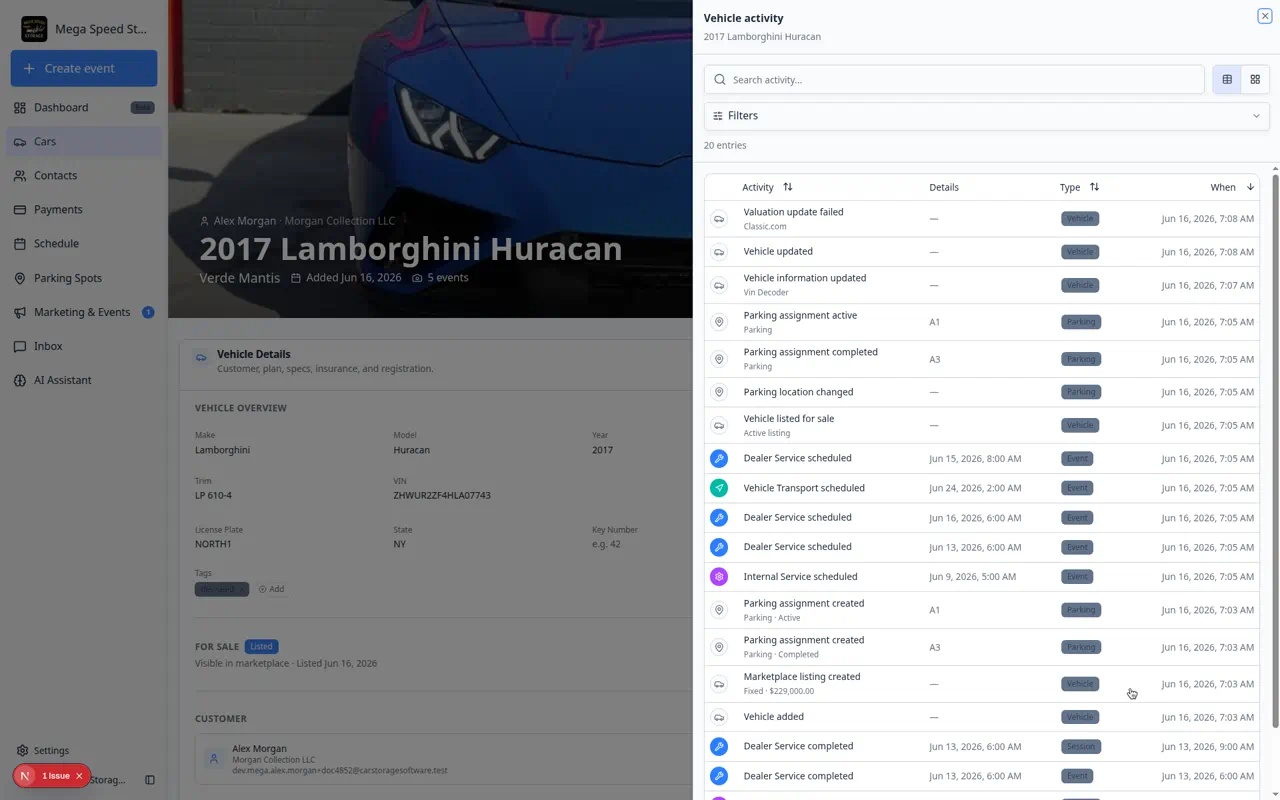1280x800 pixels.
Task: Open Schedule in sidebar
Action: tap(84, 243)
